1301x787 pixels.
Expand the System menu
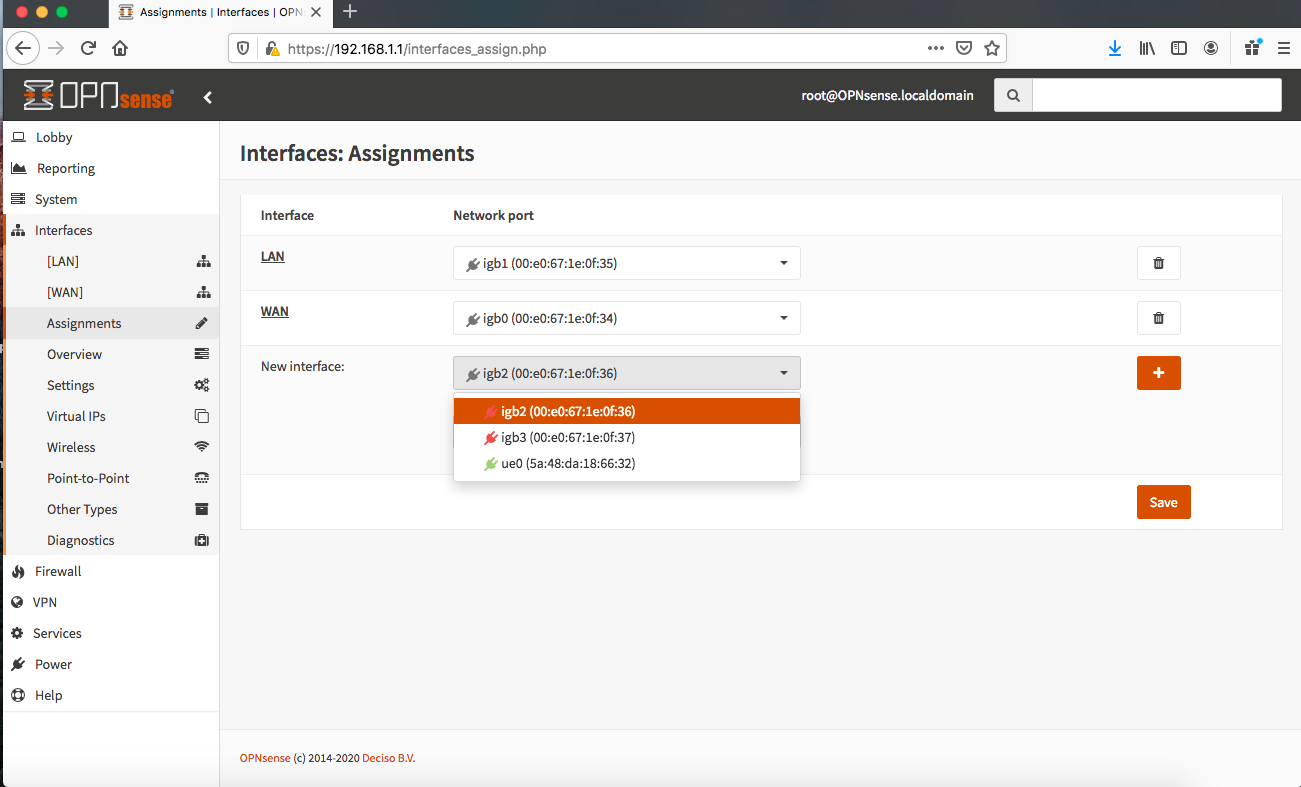[110, 199]
